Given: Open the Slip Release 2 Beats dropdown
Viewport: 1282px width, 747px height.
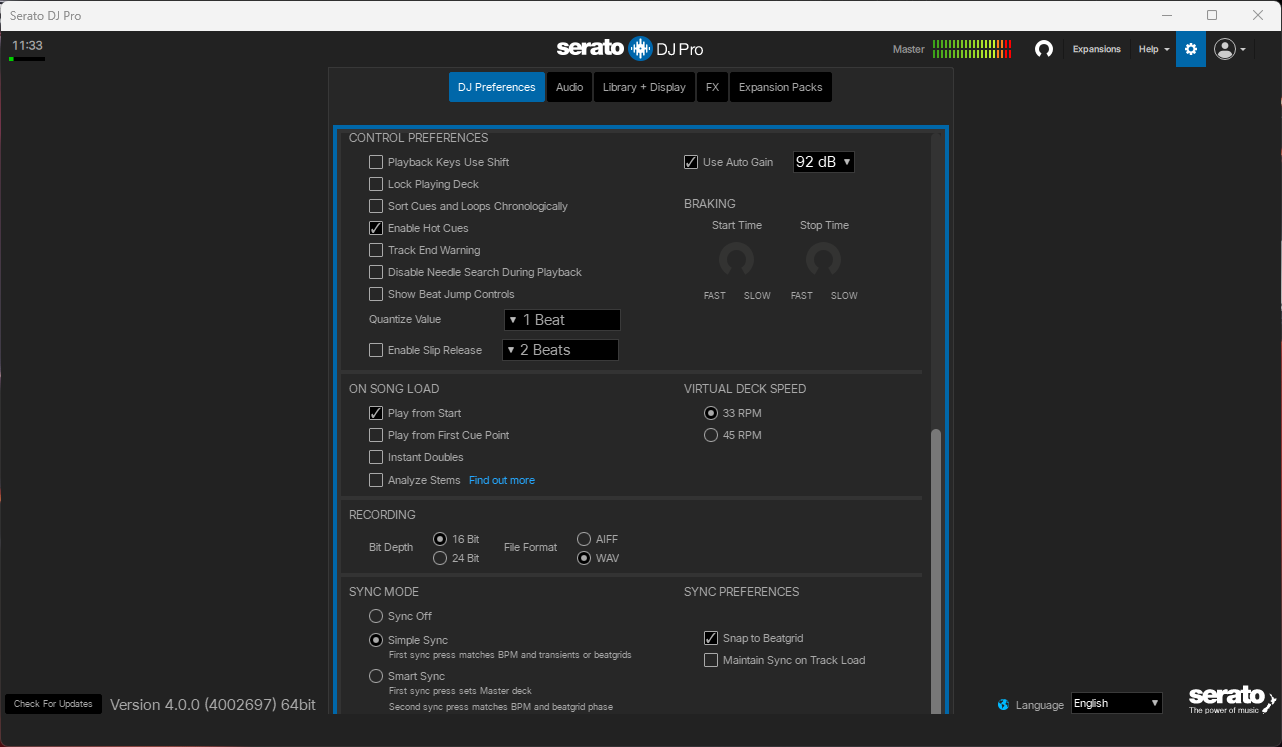Looking at the screenshot, I should 560,350.
